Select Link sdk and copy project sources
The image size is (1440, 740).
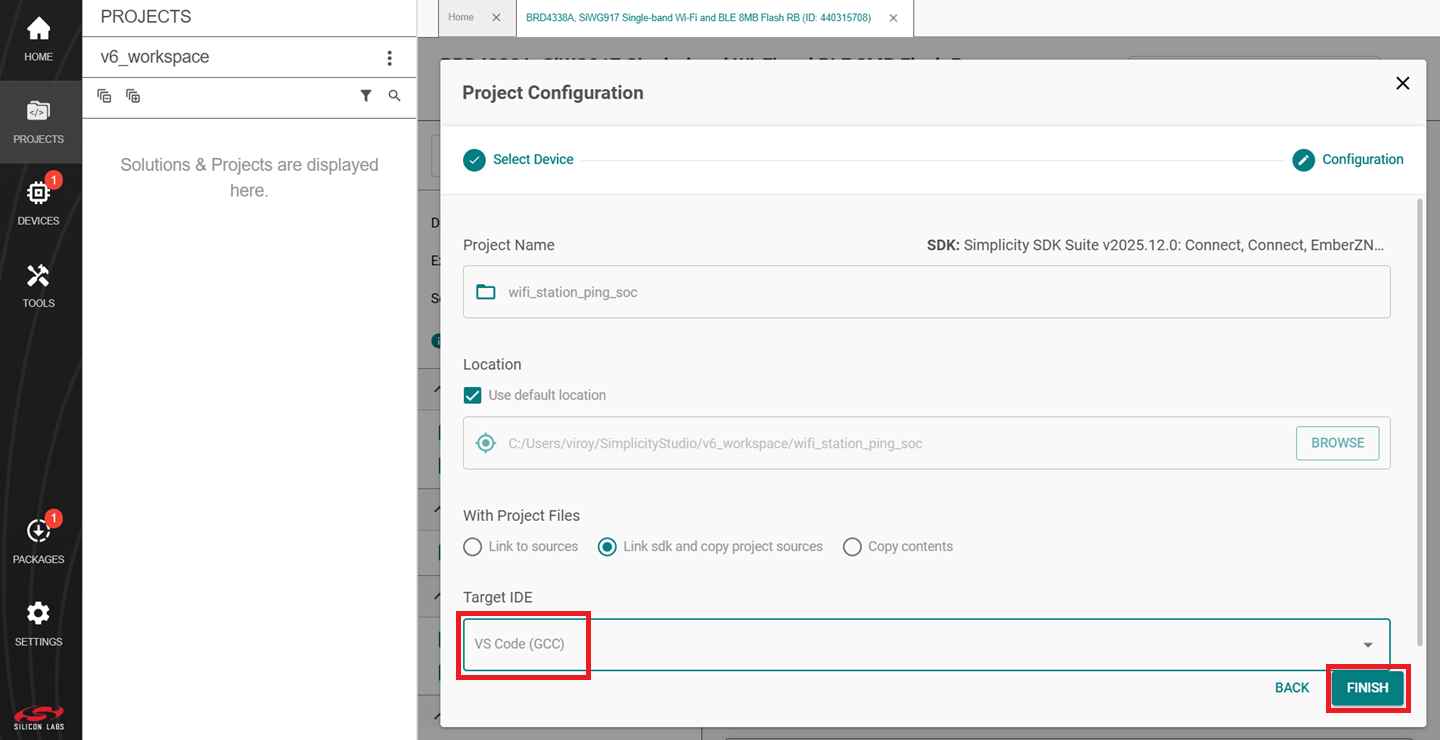pos(607,547)
